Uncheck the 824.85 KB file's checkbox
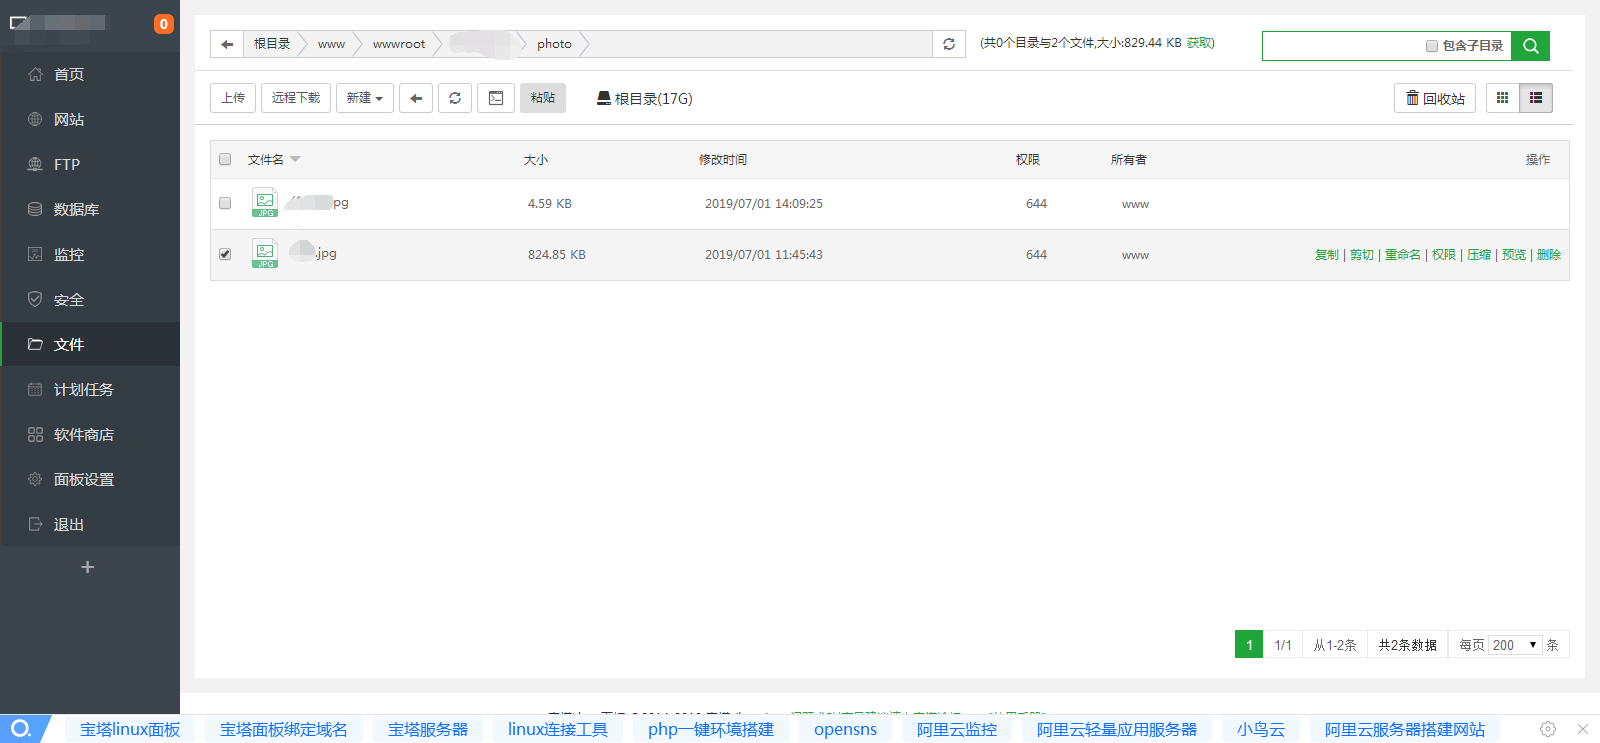The image size is (1600, 743). pos(225,254)
